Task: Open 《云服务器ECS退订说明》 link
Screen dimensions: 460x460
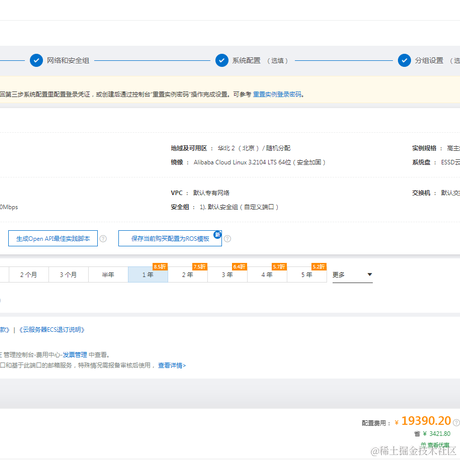Action: coord(52,330)
